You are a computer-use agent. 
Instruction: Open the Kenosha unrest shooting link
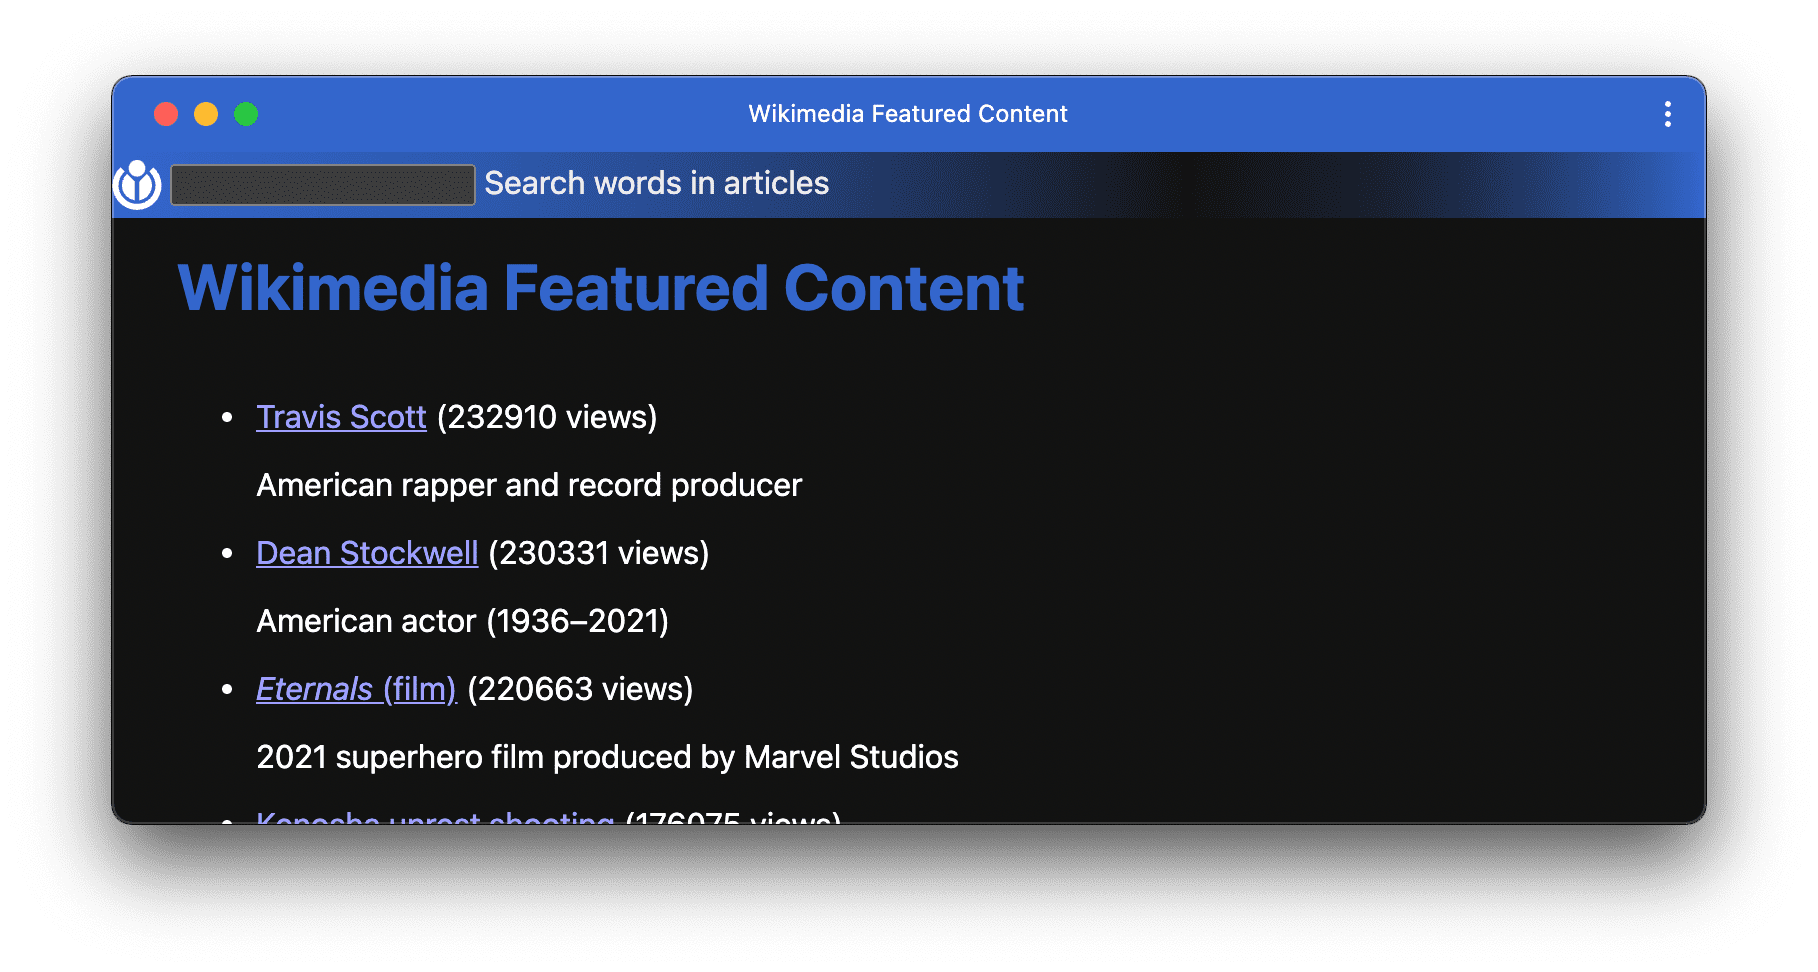click(x=435, y=822)
